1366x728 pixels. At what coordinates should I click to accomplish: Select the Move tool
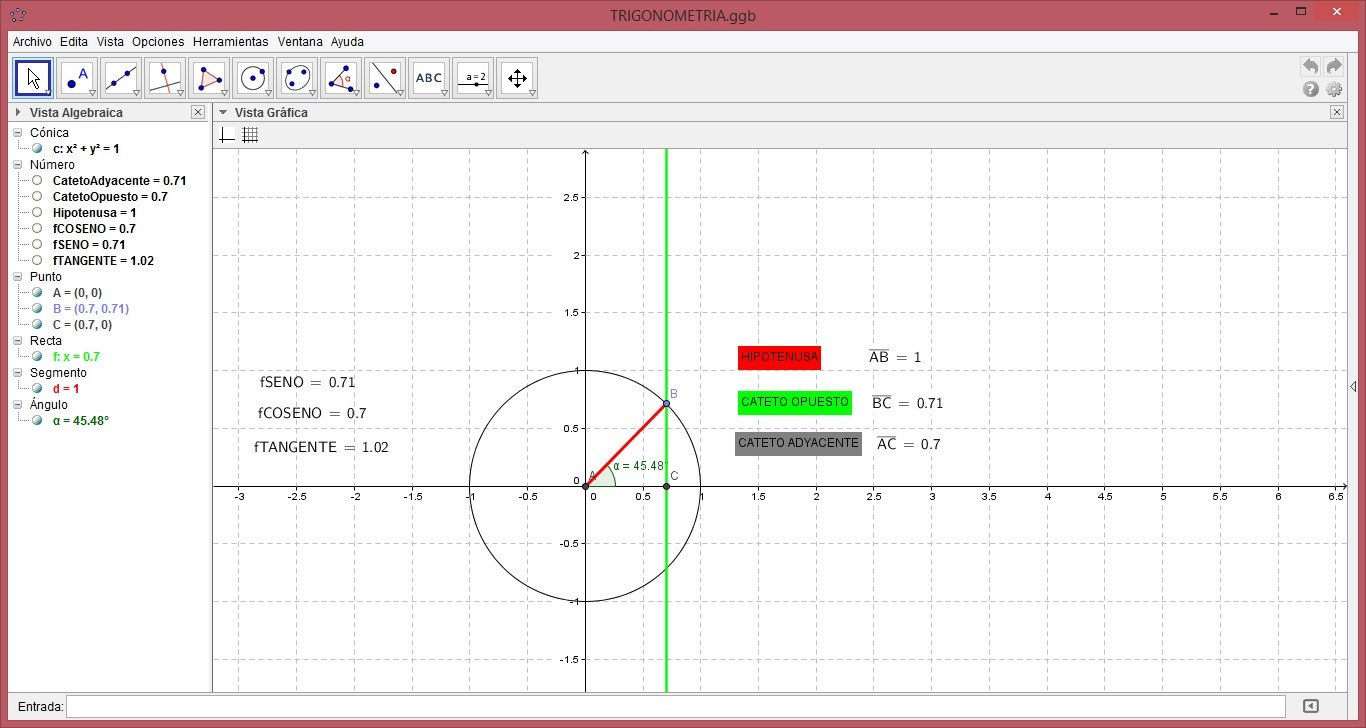coord(32,77)
